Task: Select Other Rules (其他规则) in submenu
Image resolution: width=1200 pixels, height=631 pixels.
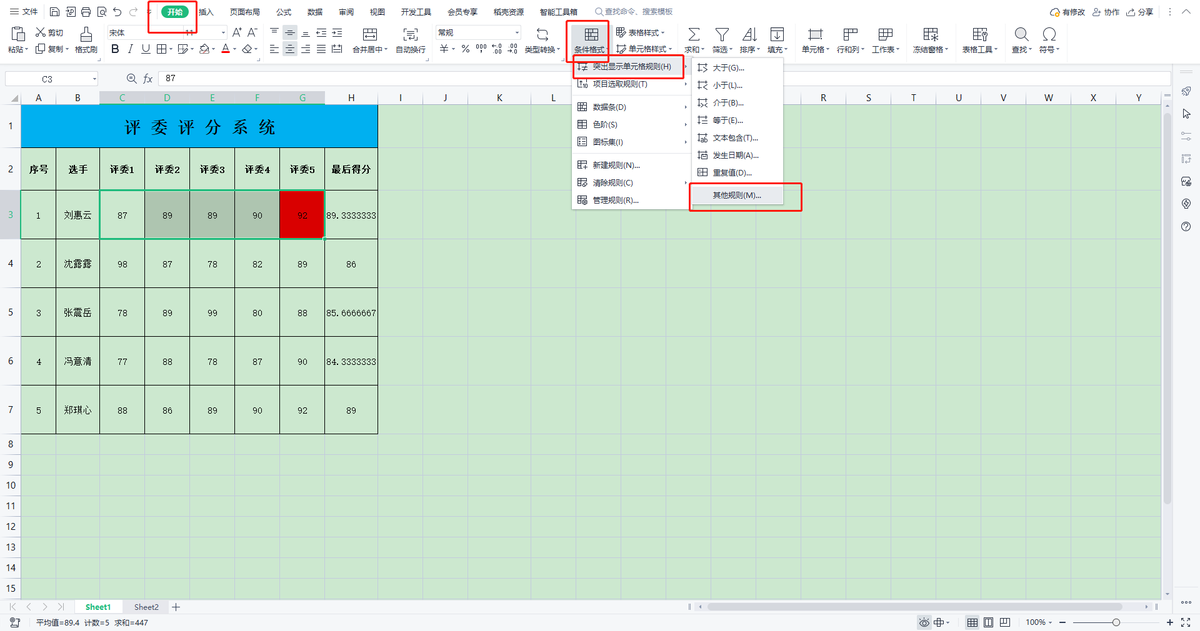Action: pyautogui.click(x=737, y=195)
